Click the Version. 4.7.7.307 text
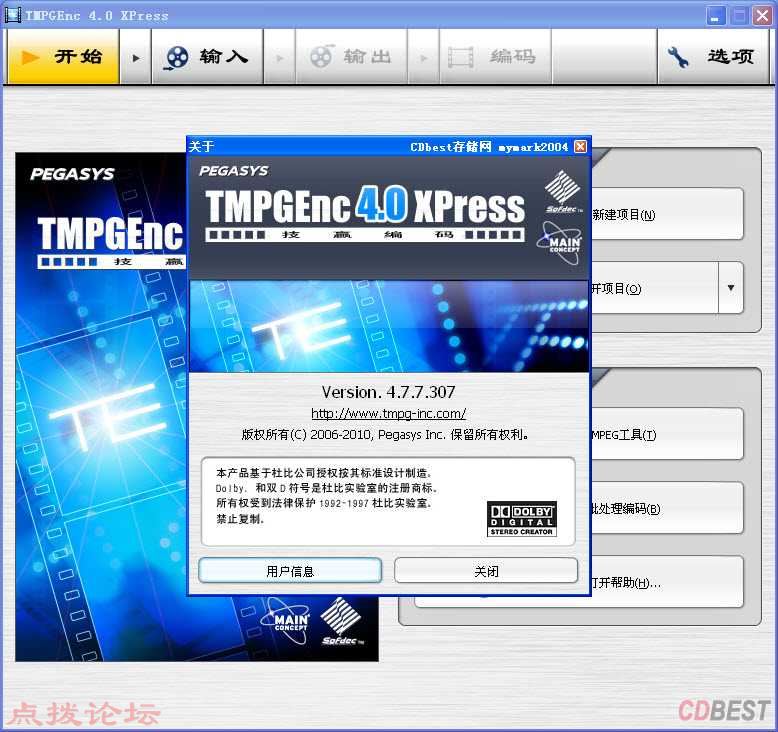Viewport: 778px width, 732px height. click(388, 392)
